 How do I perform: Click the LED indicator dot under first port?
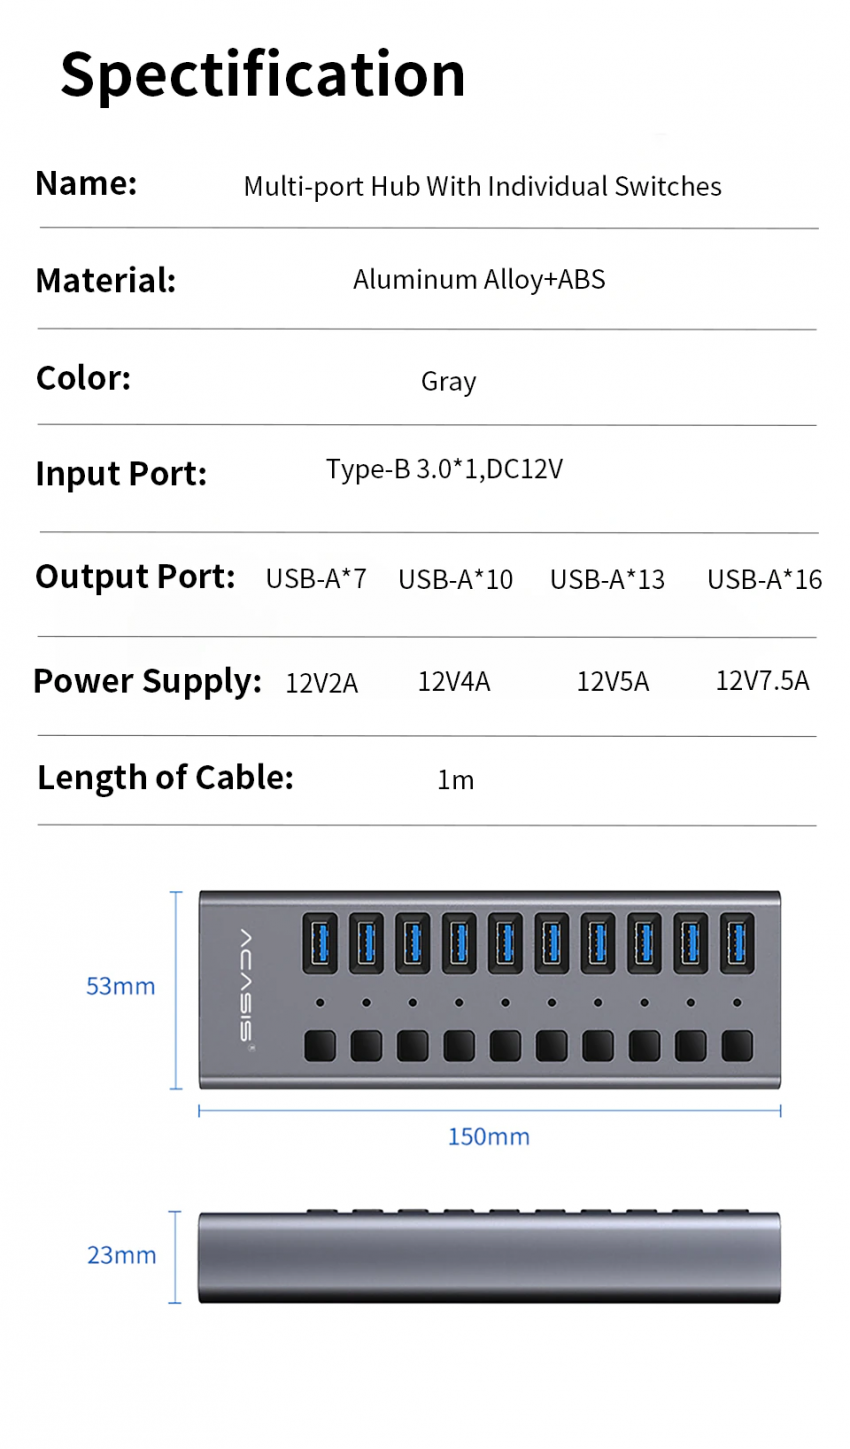[x=320, y=1002]
